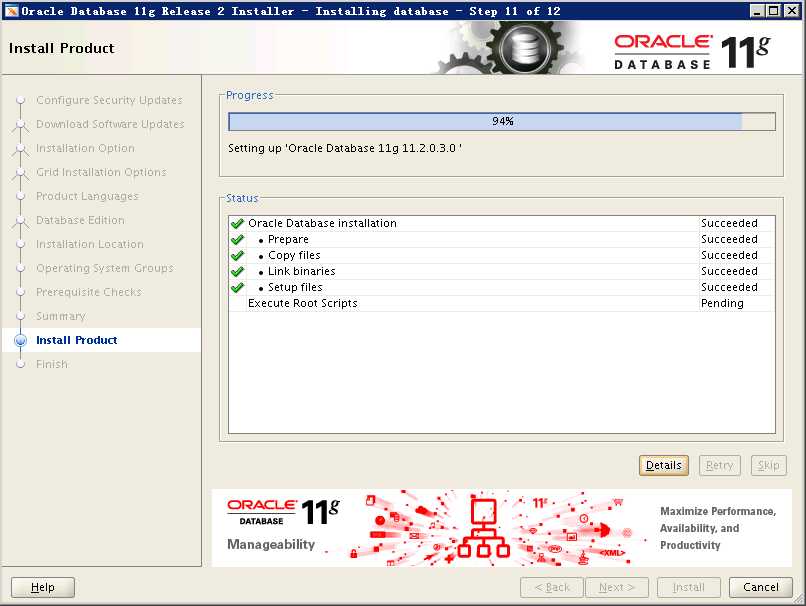Select the Copy files status row
806x606 pixels.
click(502, 255)
